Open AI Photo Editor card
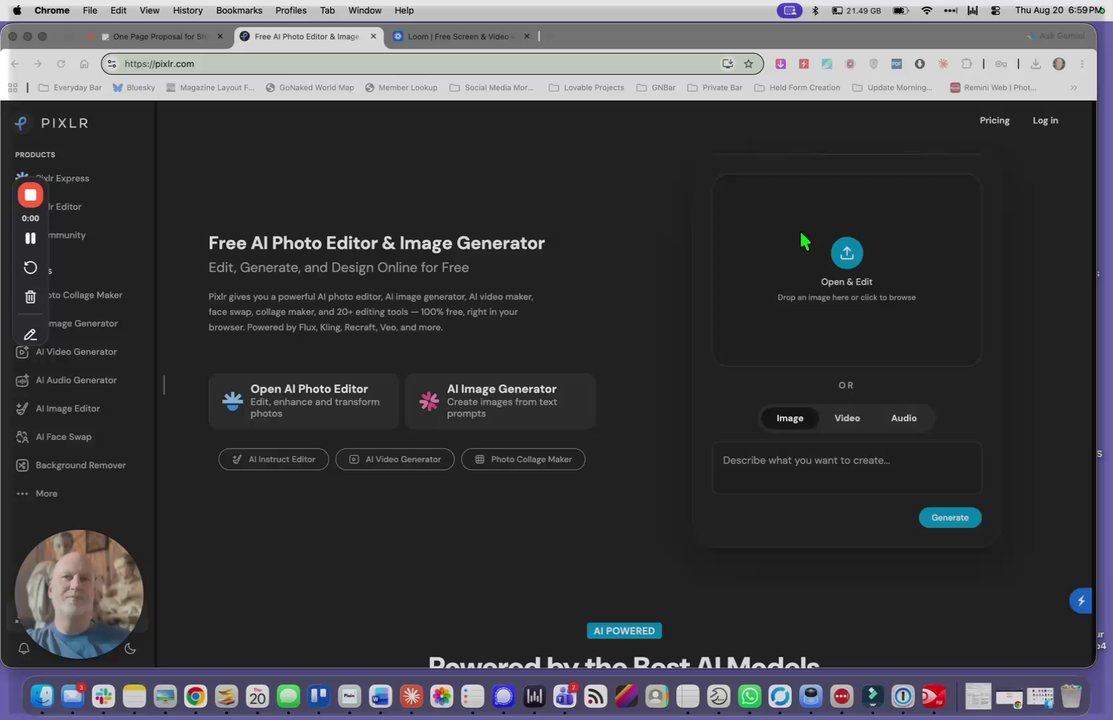Screen dimensions: 1113x720 point(303,401)
